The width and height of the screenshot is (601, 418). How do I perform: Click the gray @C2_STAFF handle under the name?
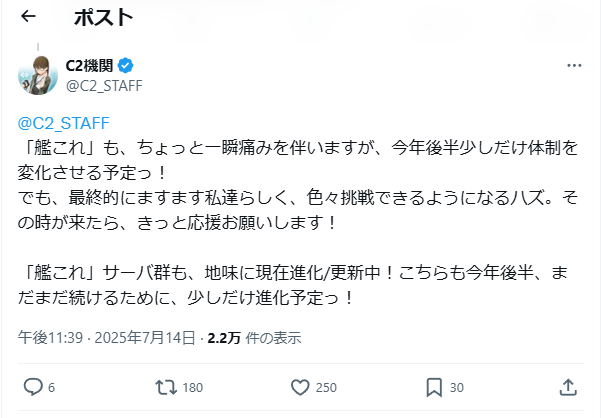pyautogui.click(x=104, y=86)
